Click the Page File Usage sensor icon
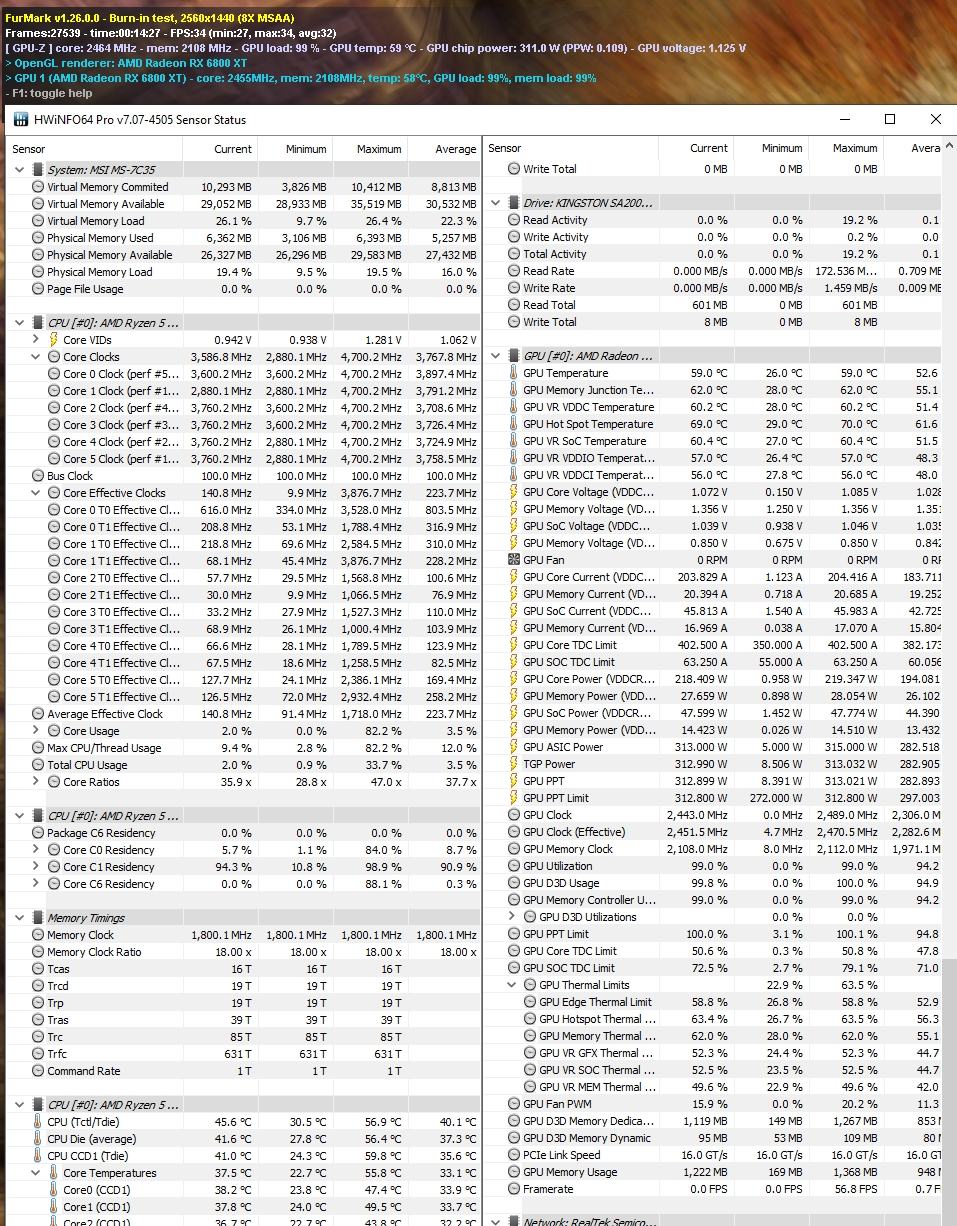 click(x=38, y=289)
